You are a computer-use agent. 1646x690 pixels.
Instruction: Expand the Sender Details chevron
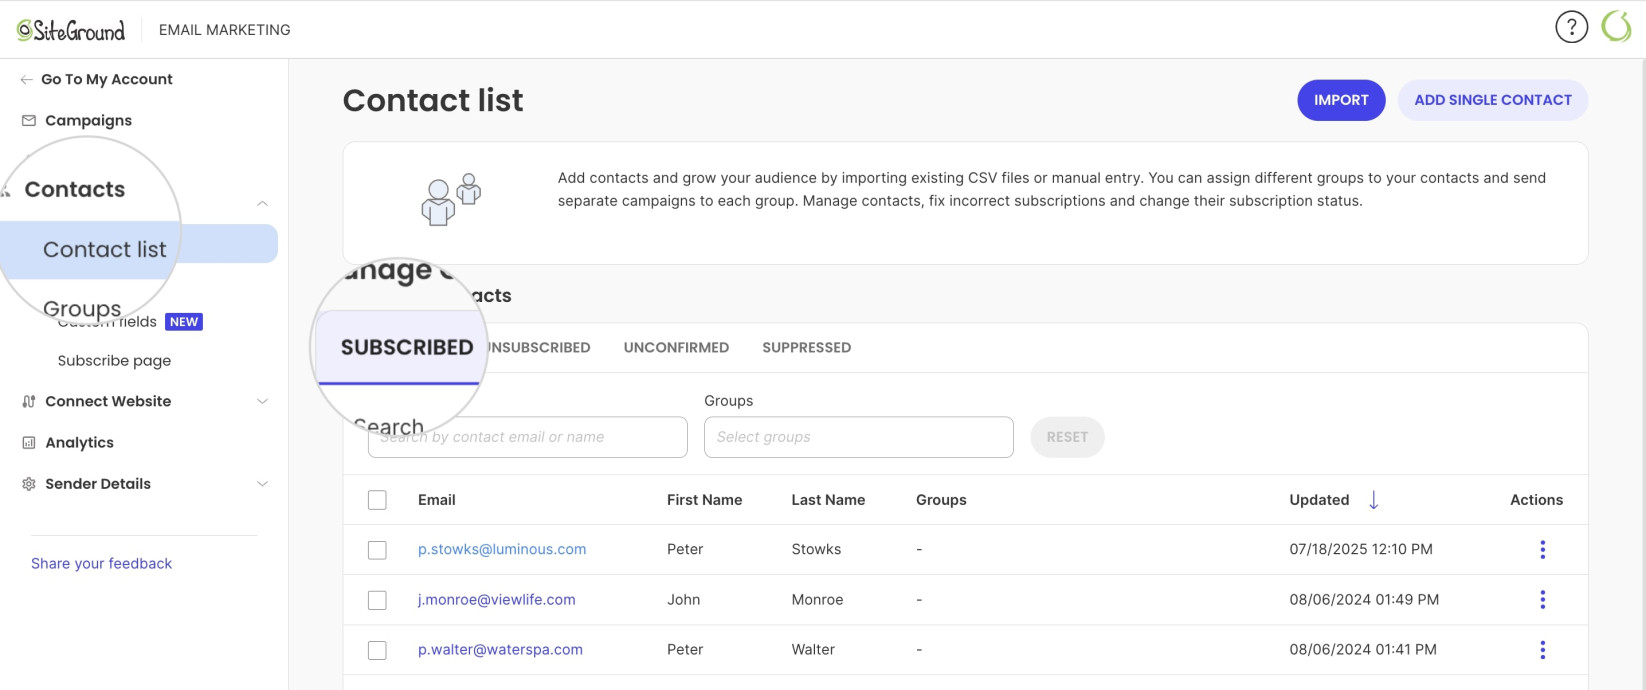coord(262,483)
